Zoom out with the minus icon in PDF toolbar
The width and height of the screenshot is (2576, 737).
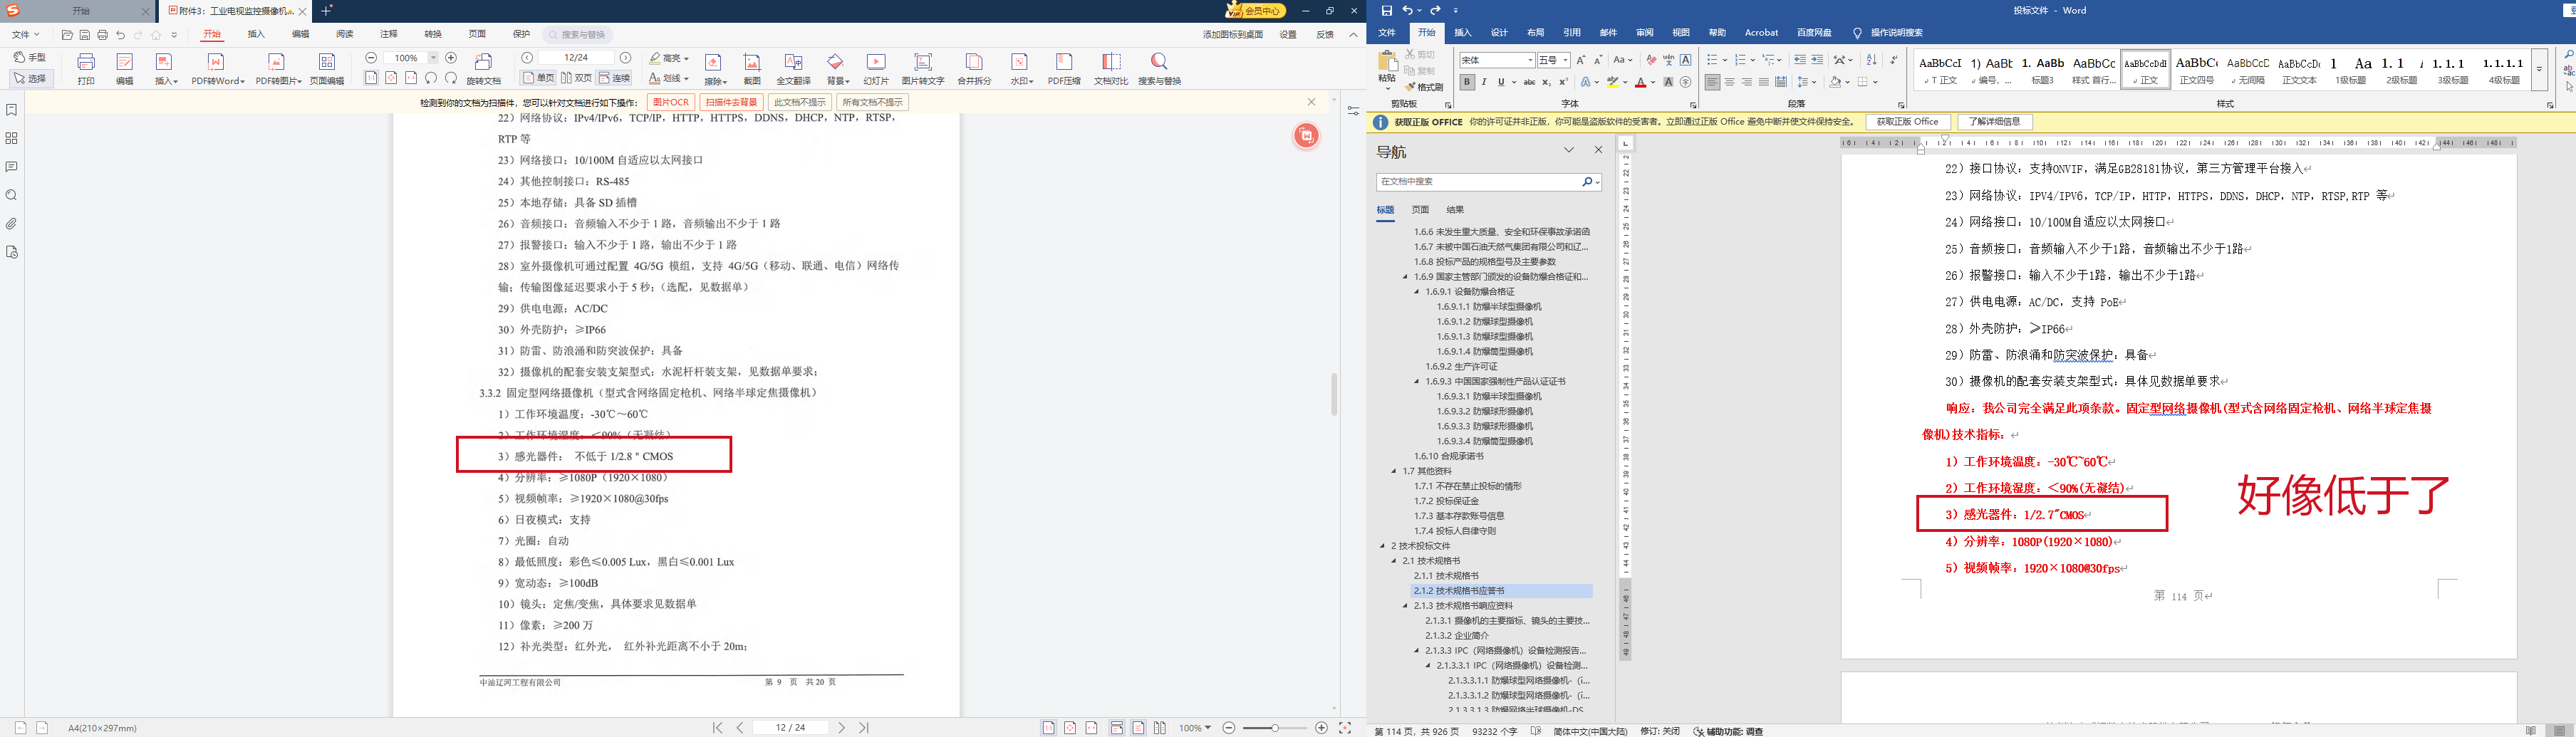[371, 58]
